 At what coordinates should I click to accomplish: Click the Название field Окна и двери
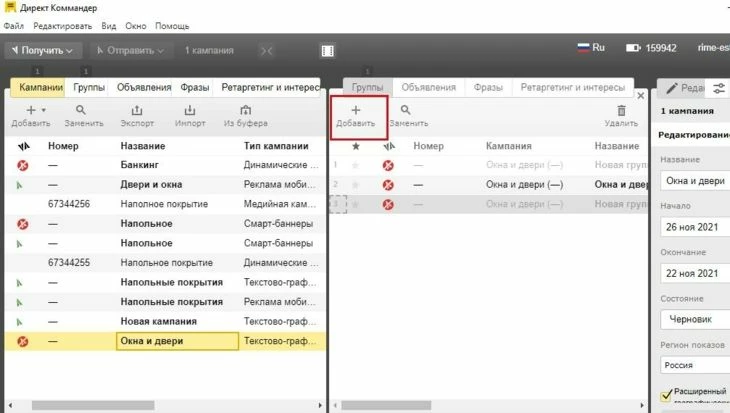tap(695, 181)
